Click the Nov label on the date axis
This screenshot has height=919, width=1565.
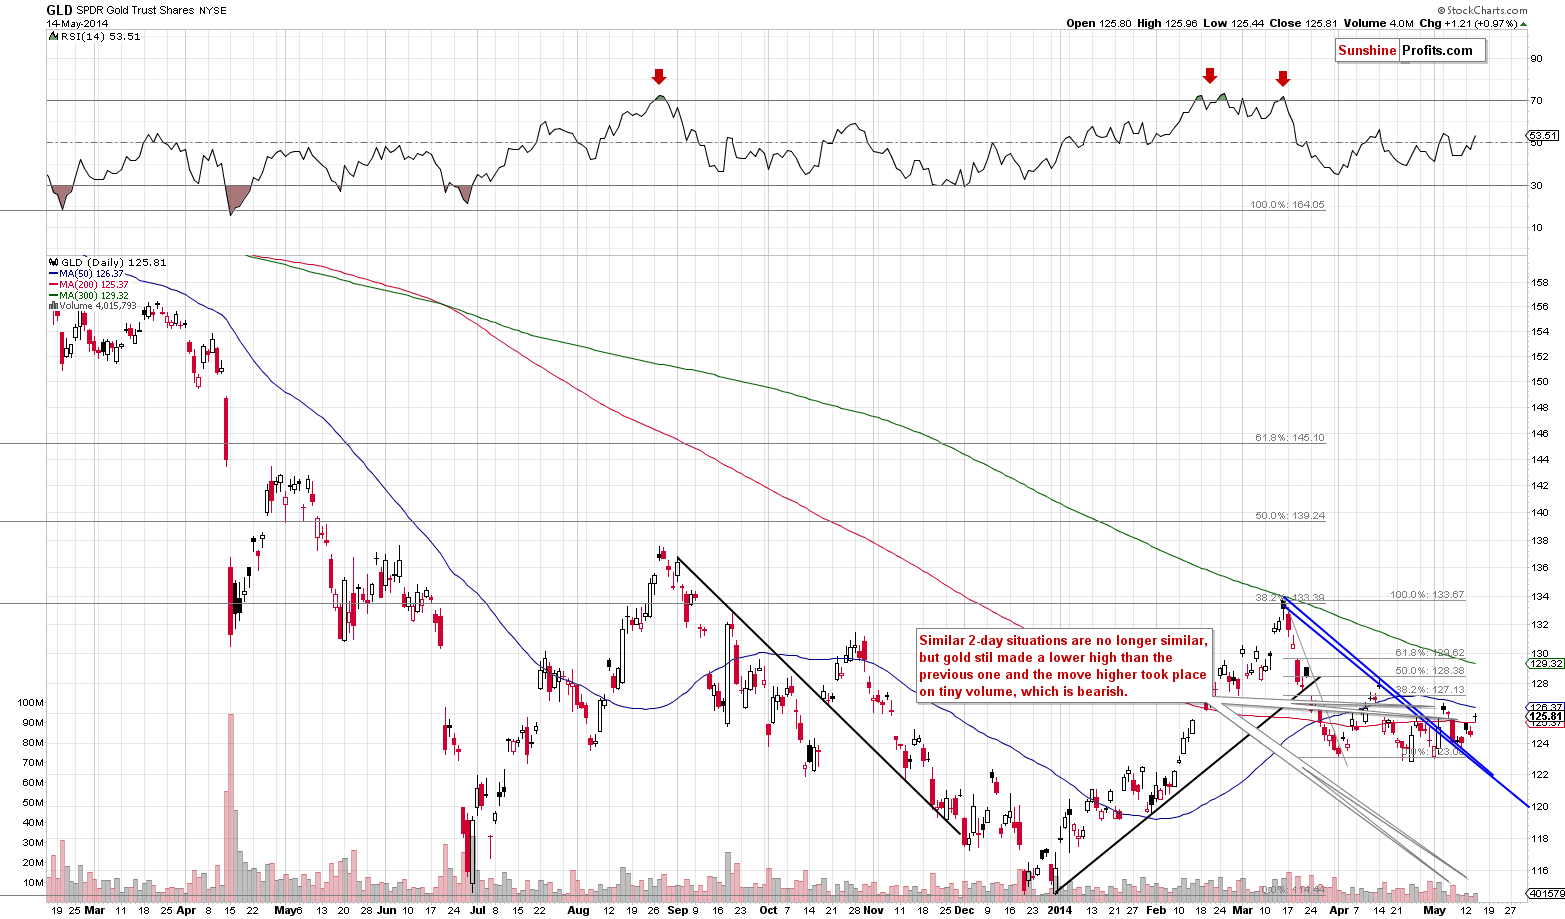(873, 911)
